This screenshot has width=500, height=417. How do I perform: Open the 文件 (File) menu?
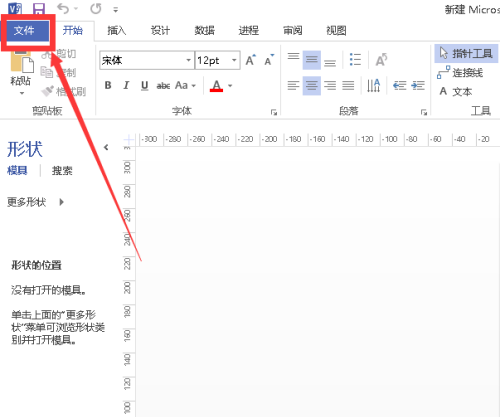click(x=28, y=31)
